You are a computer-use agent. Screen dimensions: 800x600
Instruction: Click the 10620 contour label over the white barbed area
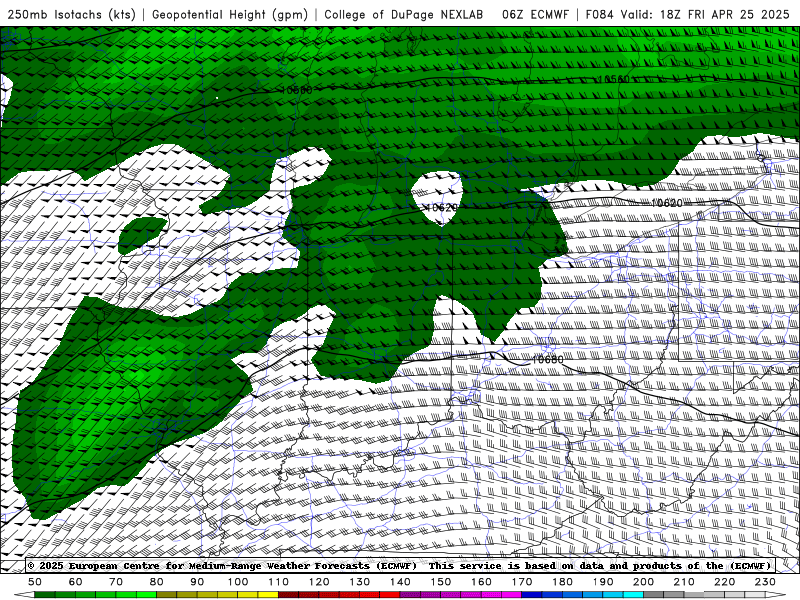666,203
